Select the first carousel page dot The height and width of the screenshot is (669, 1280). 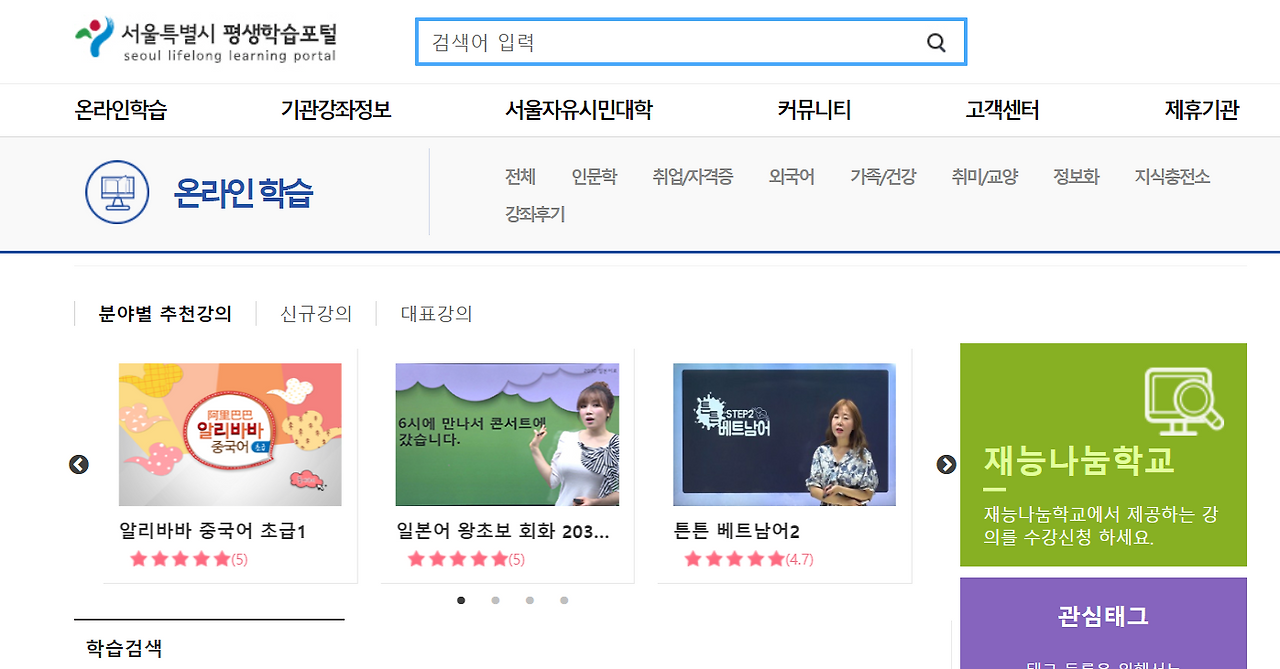click(x=461, y=600)
